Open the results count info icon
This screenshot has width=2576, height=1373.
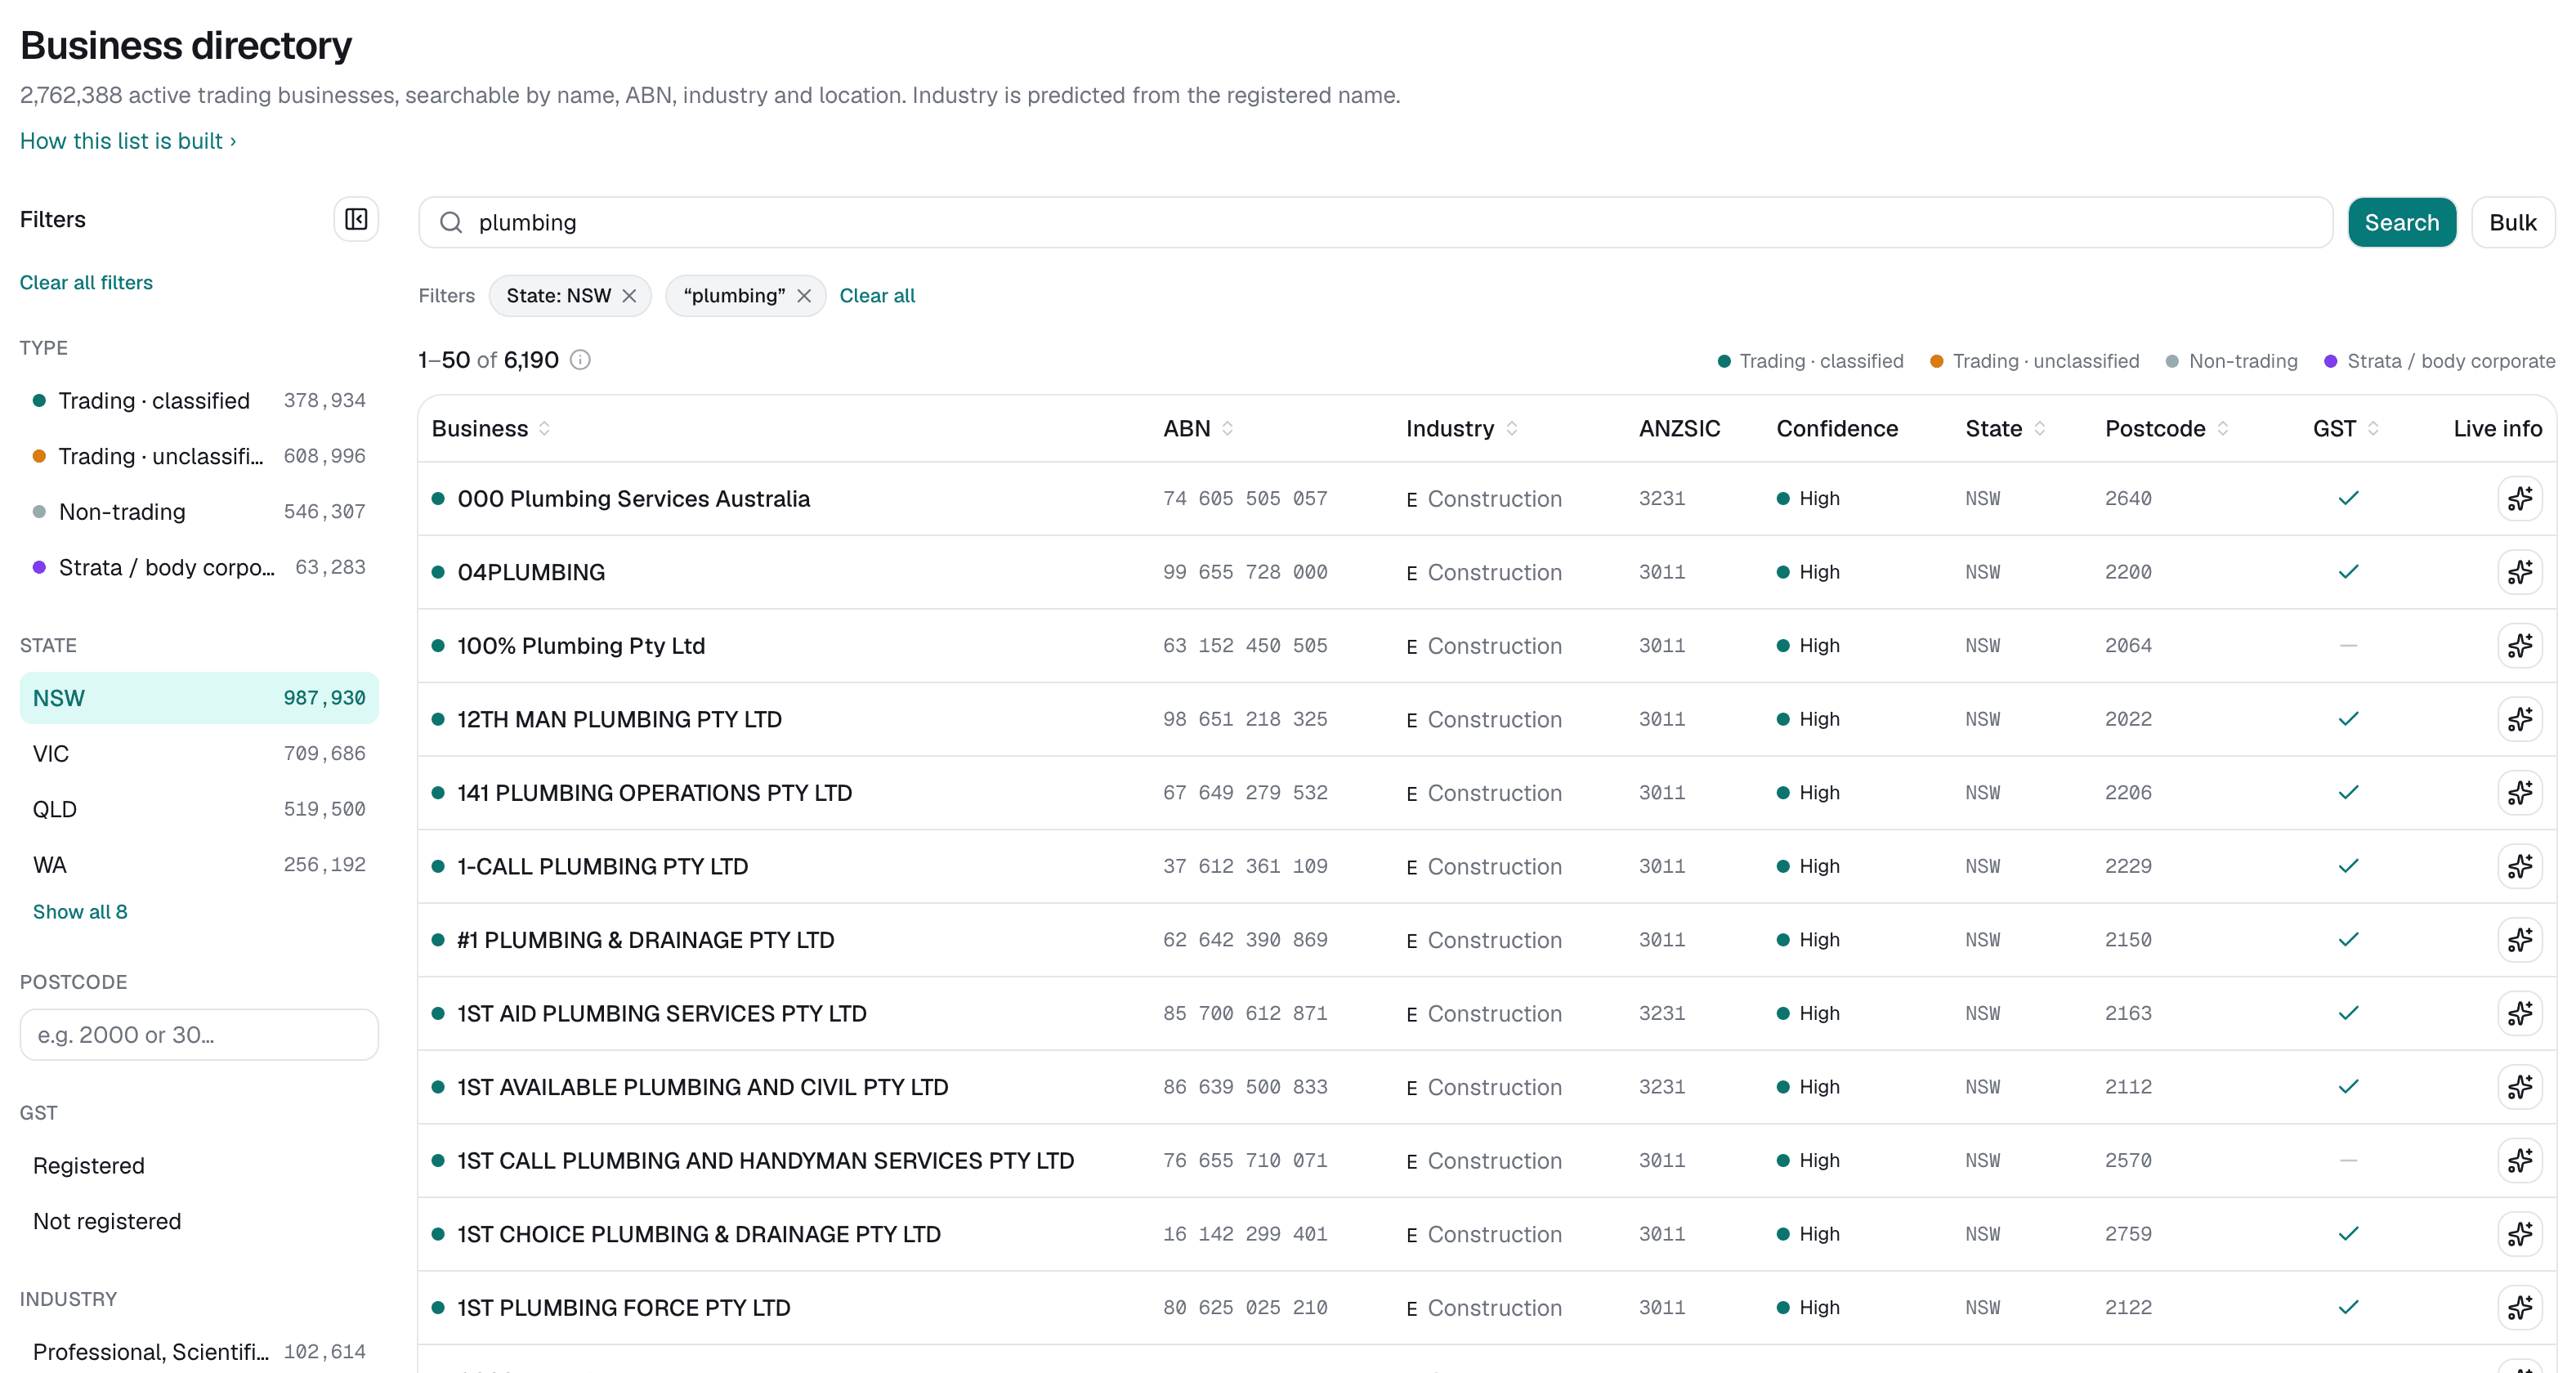580,360
